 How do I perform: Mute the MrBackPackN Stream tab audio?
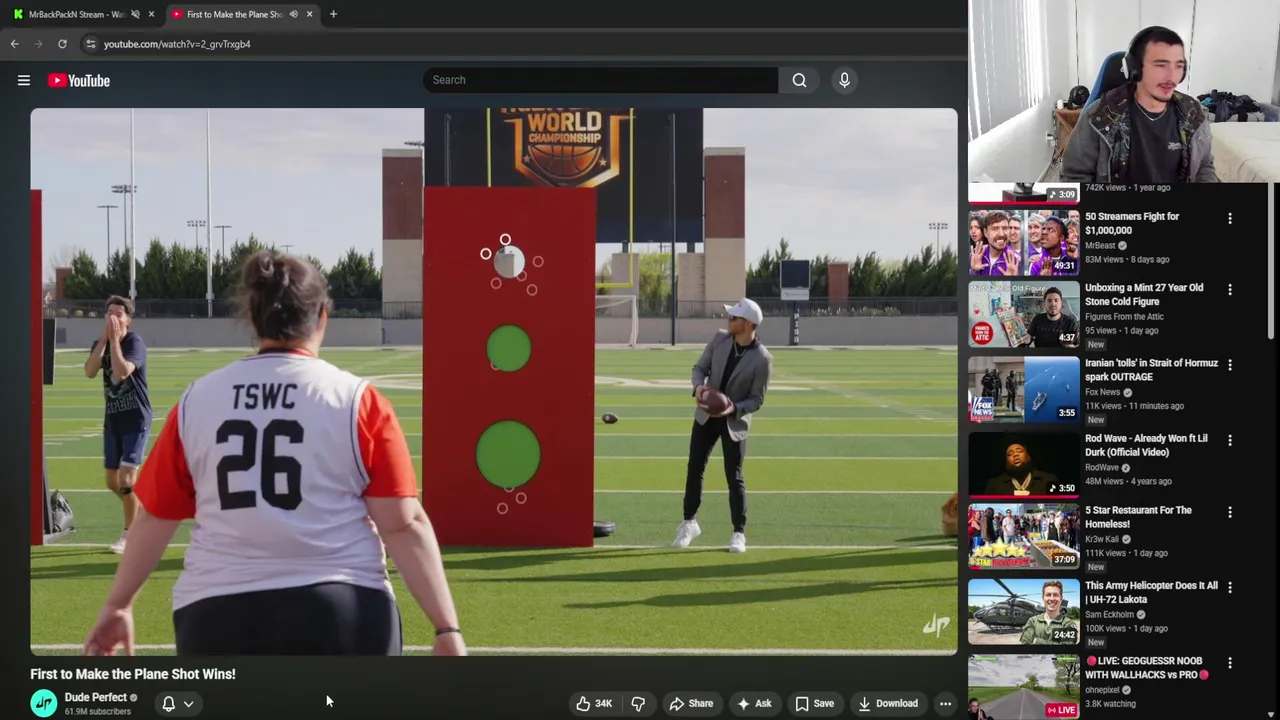click(135, 14)
